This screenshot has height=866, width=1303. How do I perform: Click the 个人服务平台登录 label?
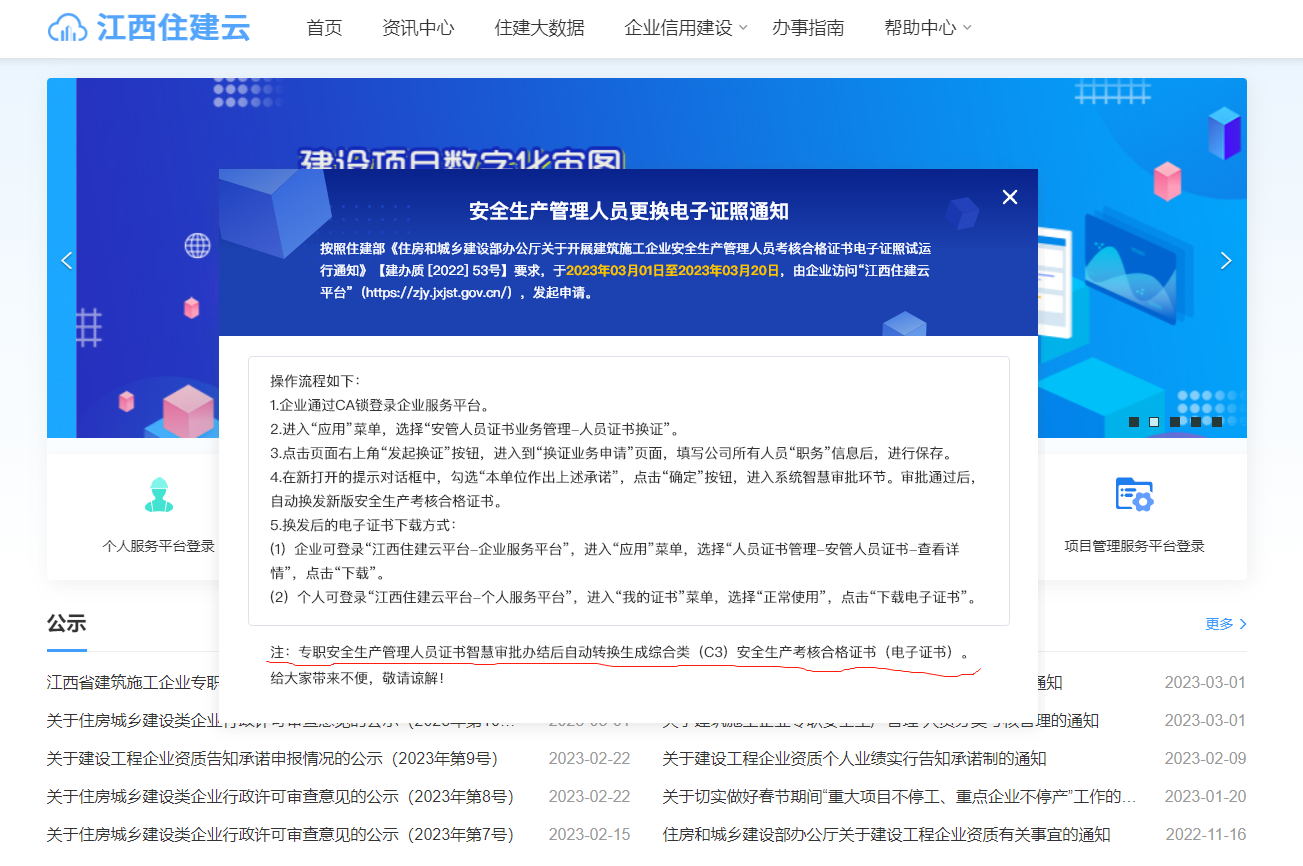(x=159, y=546)
